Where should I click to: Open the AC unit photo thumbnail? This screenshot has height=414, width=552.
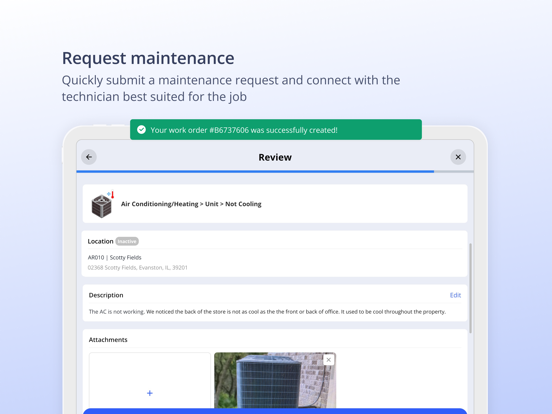click(x=275, y=381)
